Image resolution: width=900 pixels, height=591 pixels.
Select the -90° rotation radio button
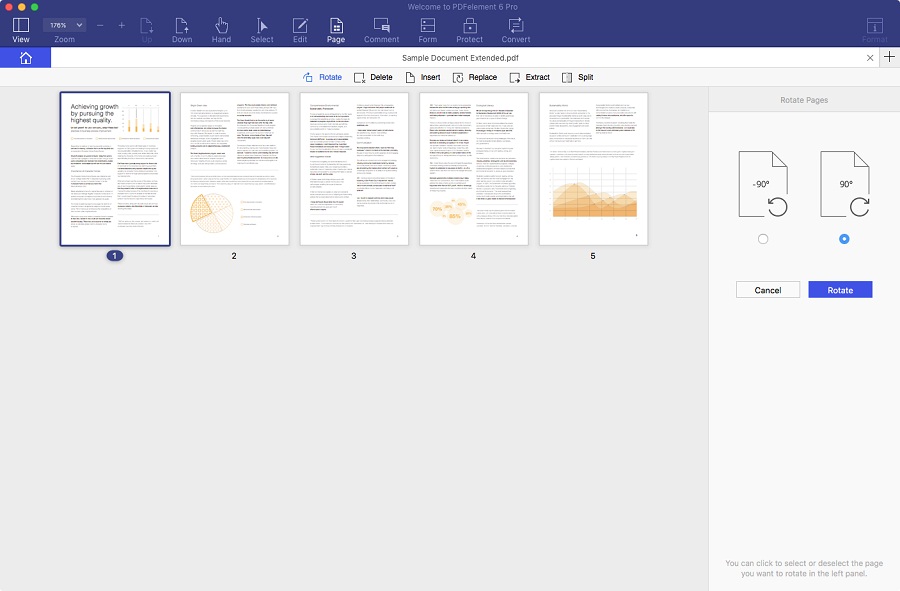(x=764, y=239)
